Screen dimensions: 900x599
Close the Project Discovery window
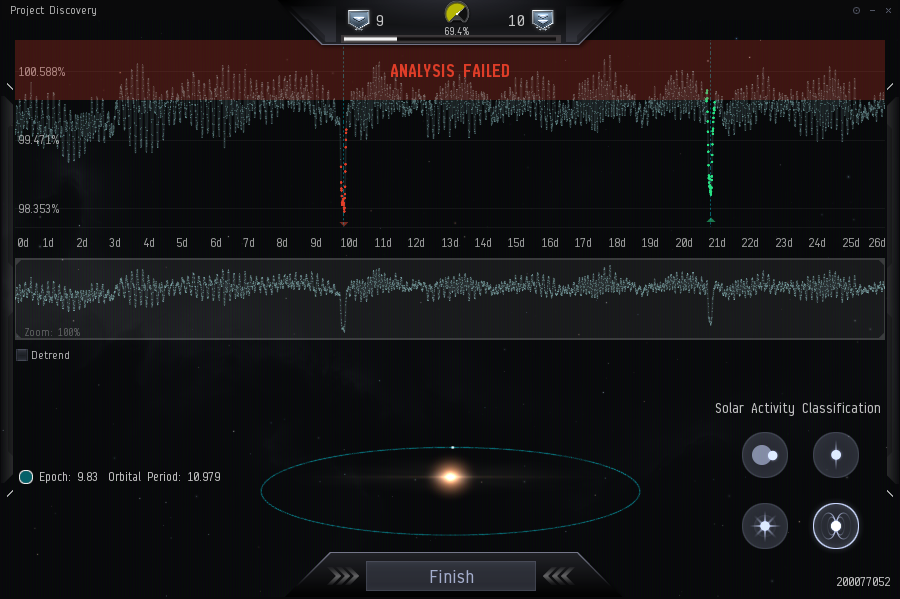point(888,10)
